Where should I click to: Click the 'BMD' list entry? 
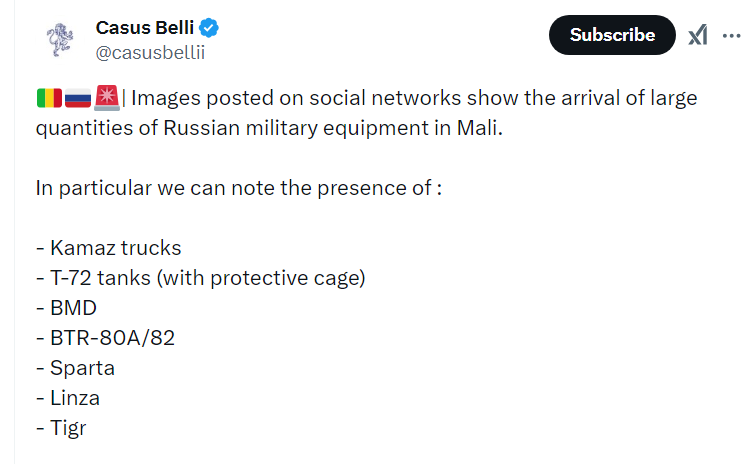67,308
